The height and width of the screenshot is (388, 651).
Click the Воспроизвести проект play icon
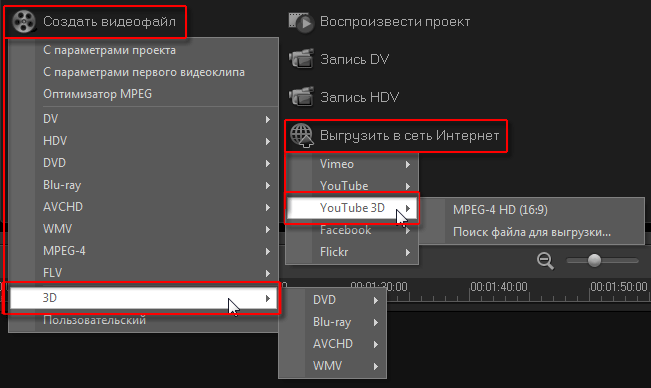tap(301, 22)
